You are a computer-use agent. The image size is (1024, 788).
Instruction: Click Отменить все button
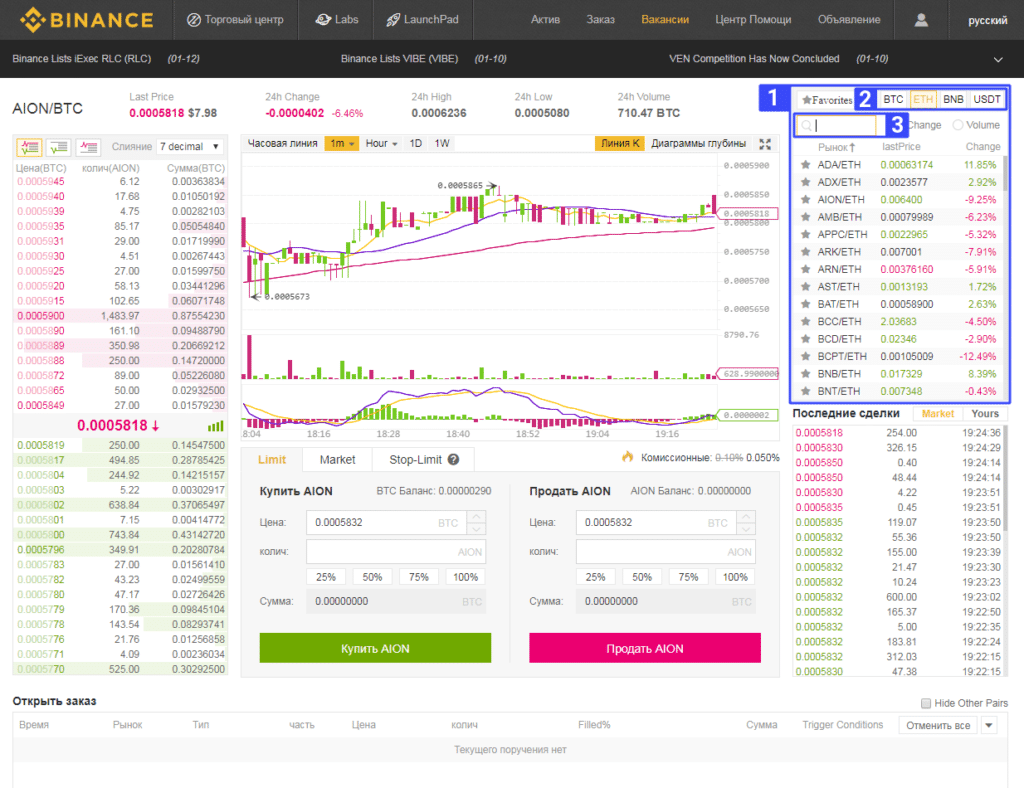coord(938,725)
